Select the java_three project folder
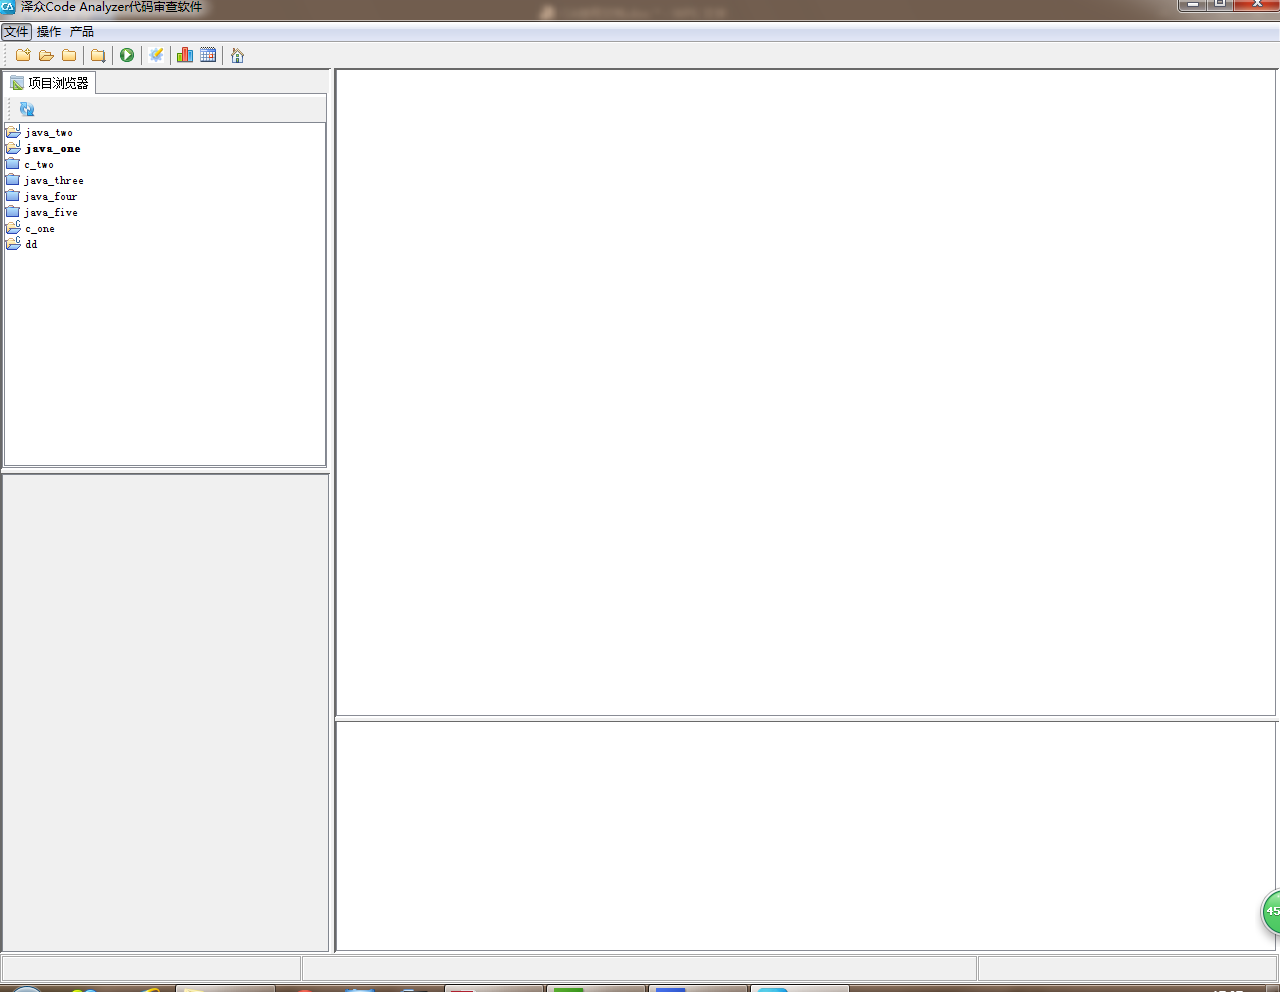The width and height of the screenshot is (1280, 992). pyautogui.click(x=54, y=180)
